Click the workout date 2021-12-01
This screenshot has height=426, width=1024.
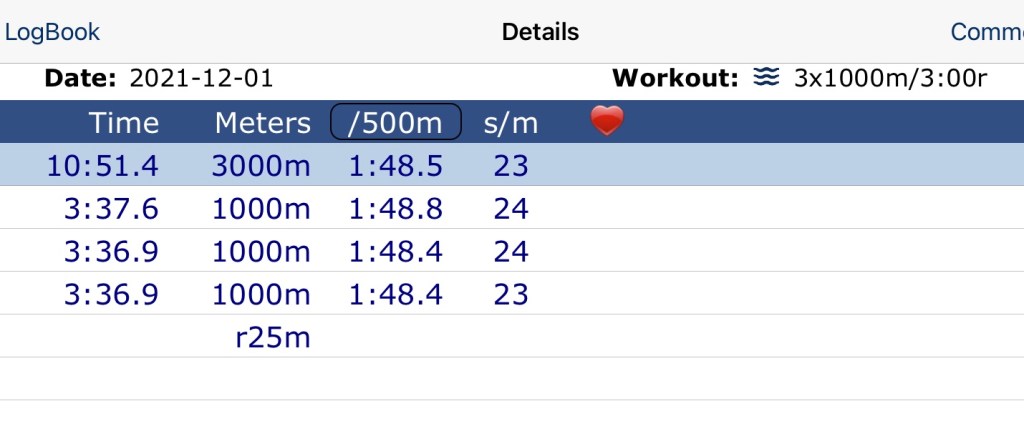click(201, 78)
